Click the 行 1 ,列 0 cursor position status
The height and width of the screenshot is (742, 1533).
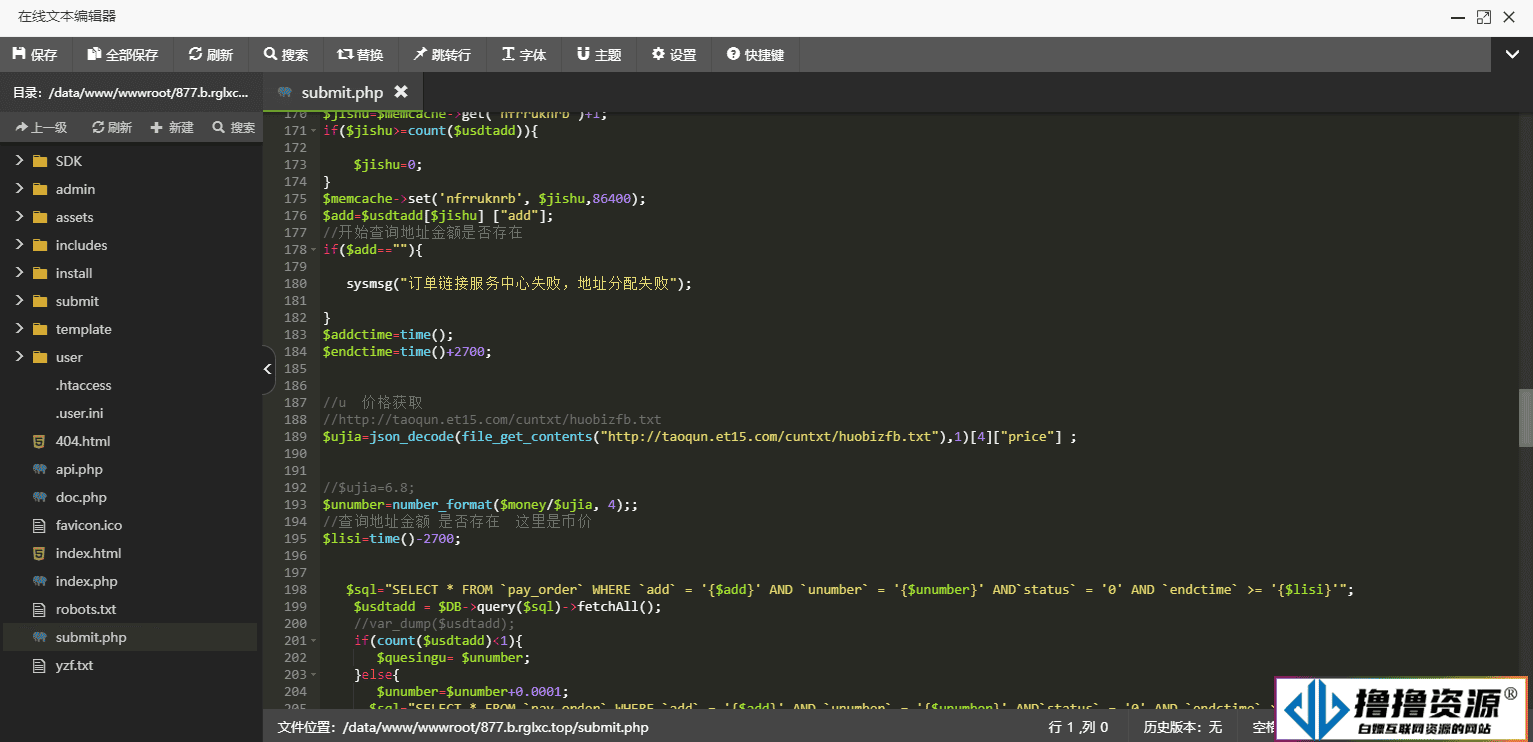[x=1078, y=727]
